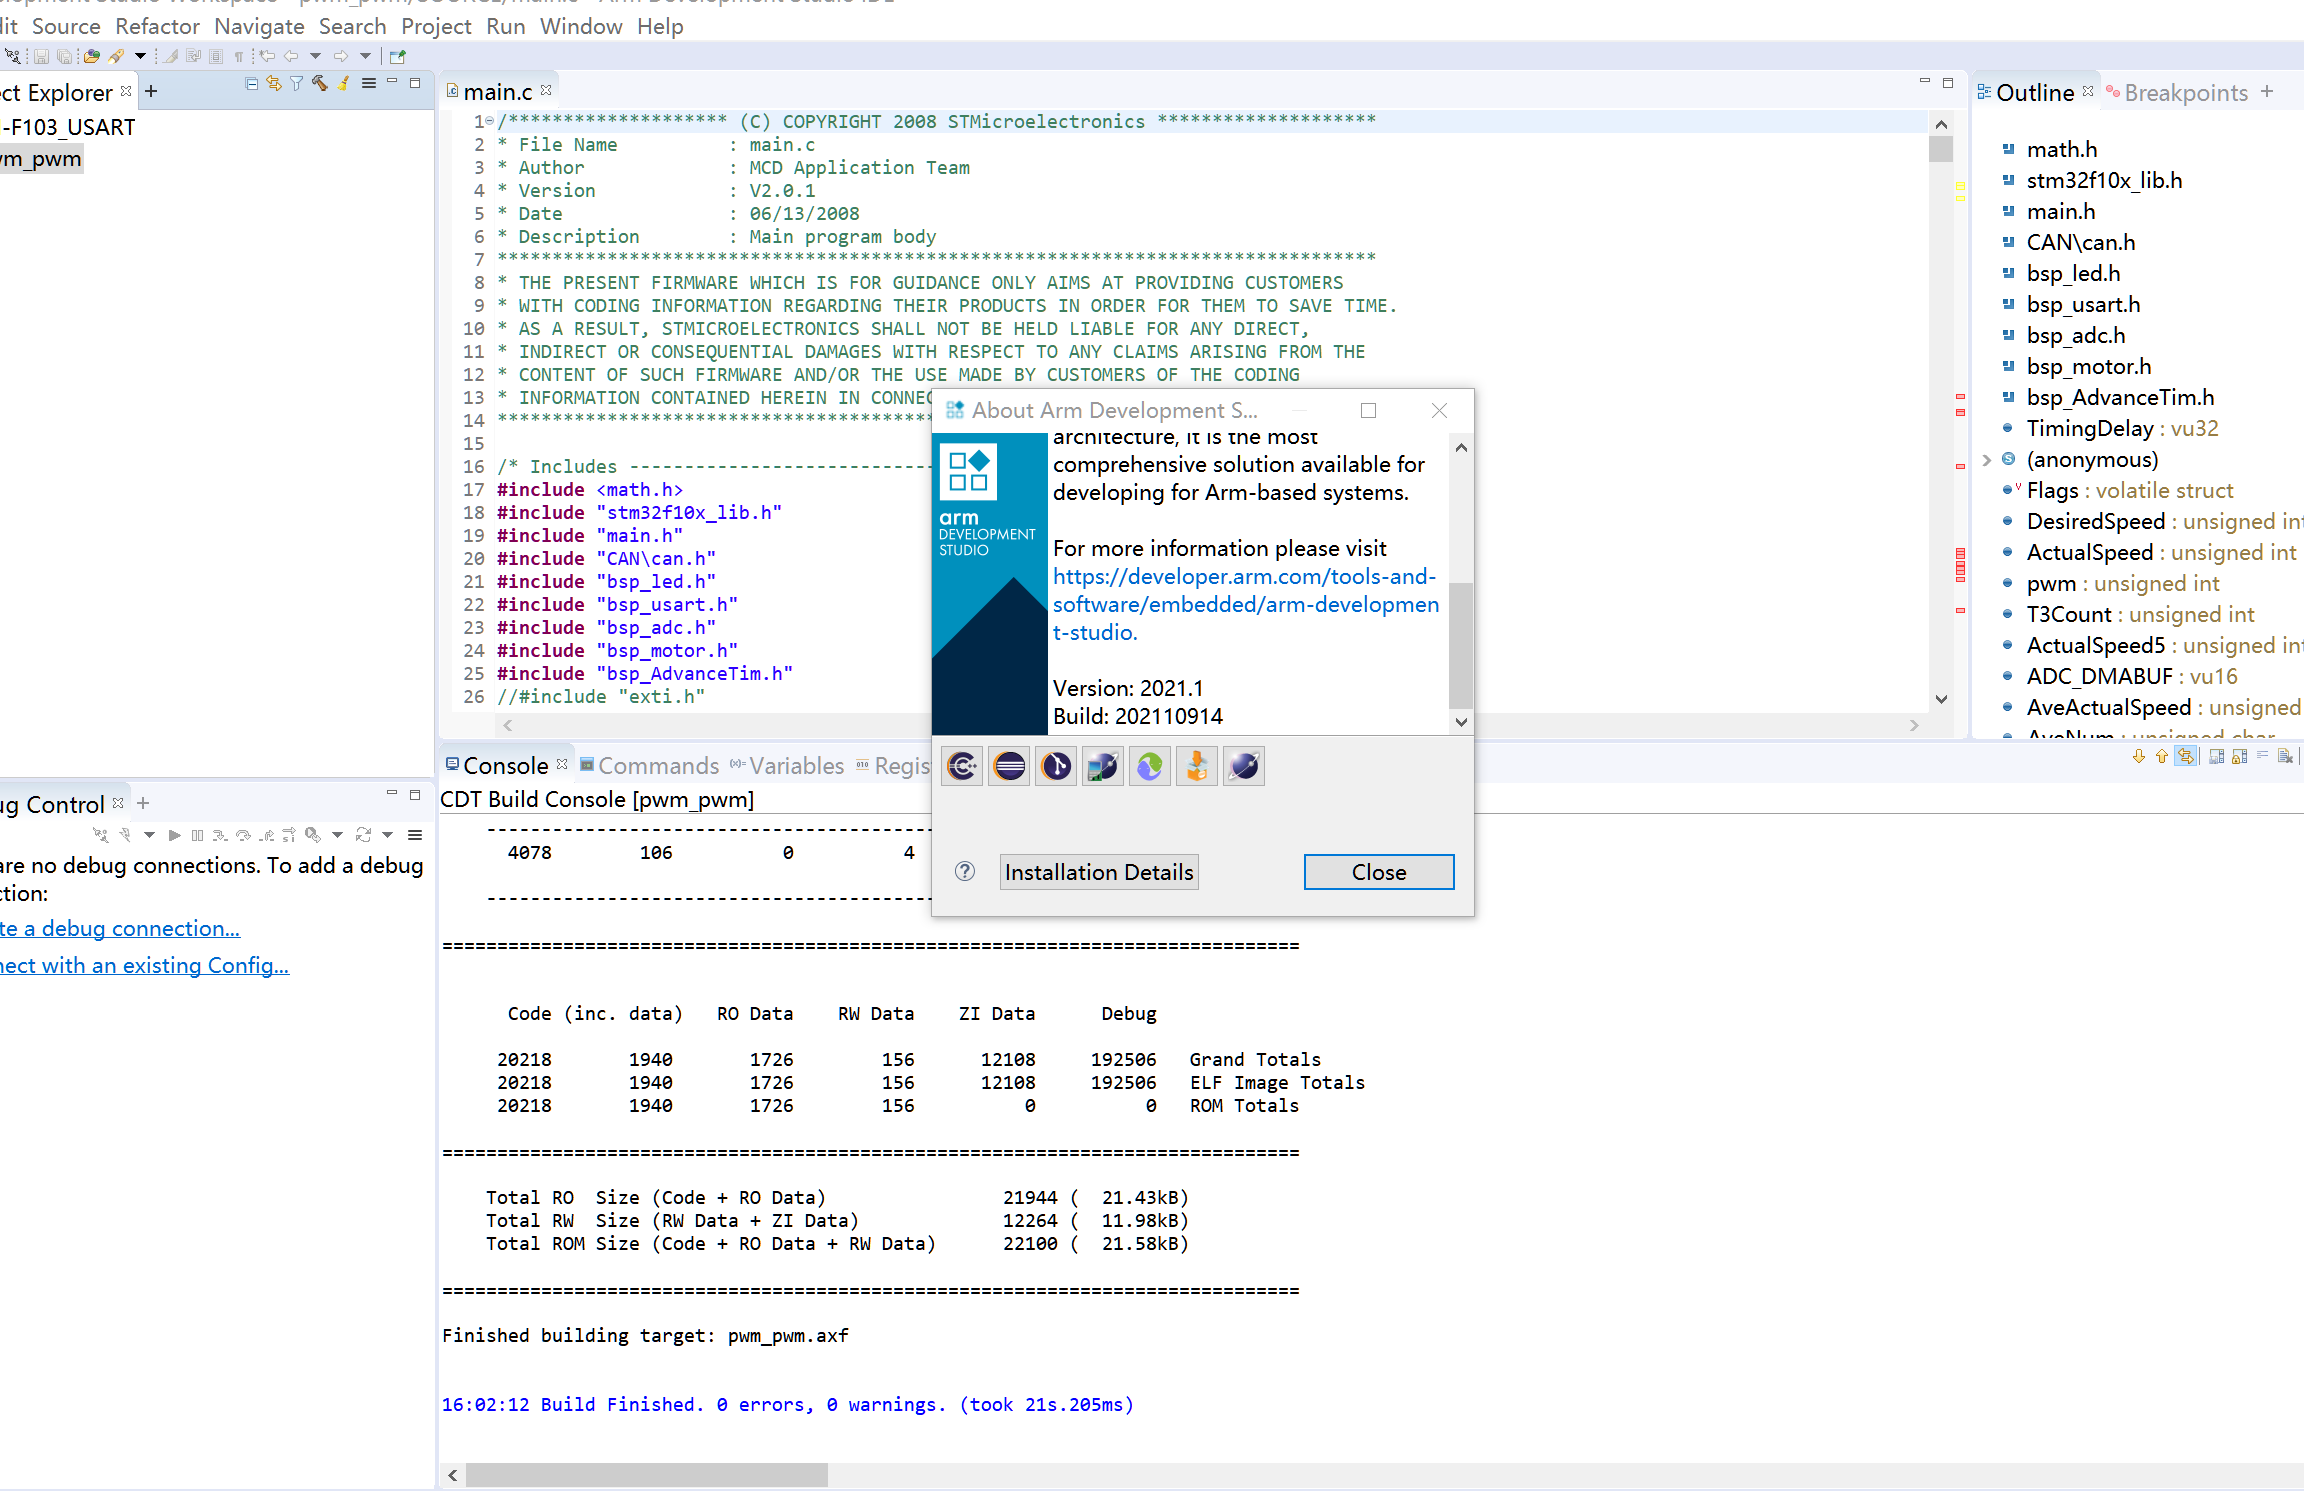
Task: Click Close button in About dialog
Action: pos(1379,872)
